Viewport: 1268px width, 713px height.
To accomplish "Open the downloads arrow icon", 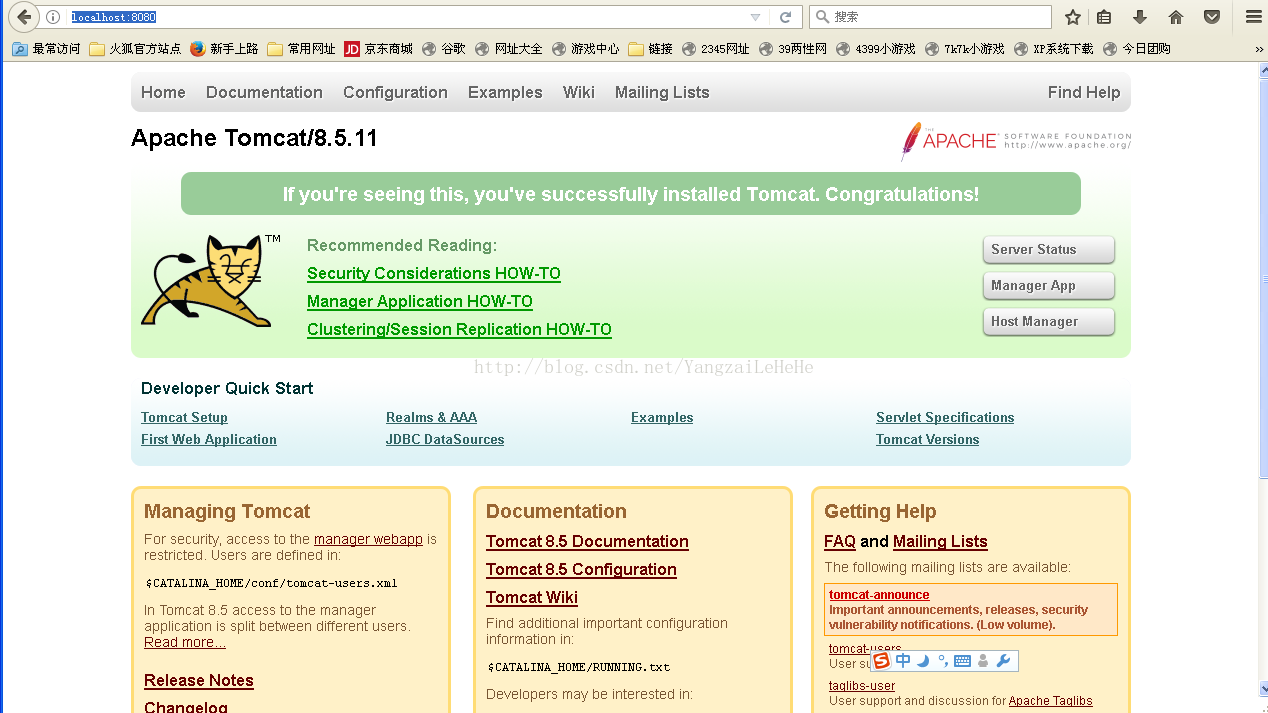I will [x=1140, y=17].
